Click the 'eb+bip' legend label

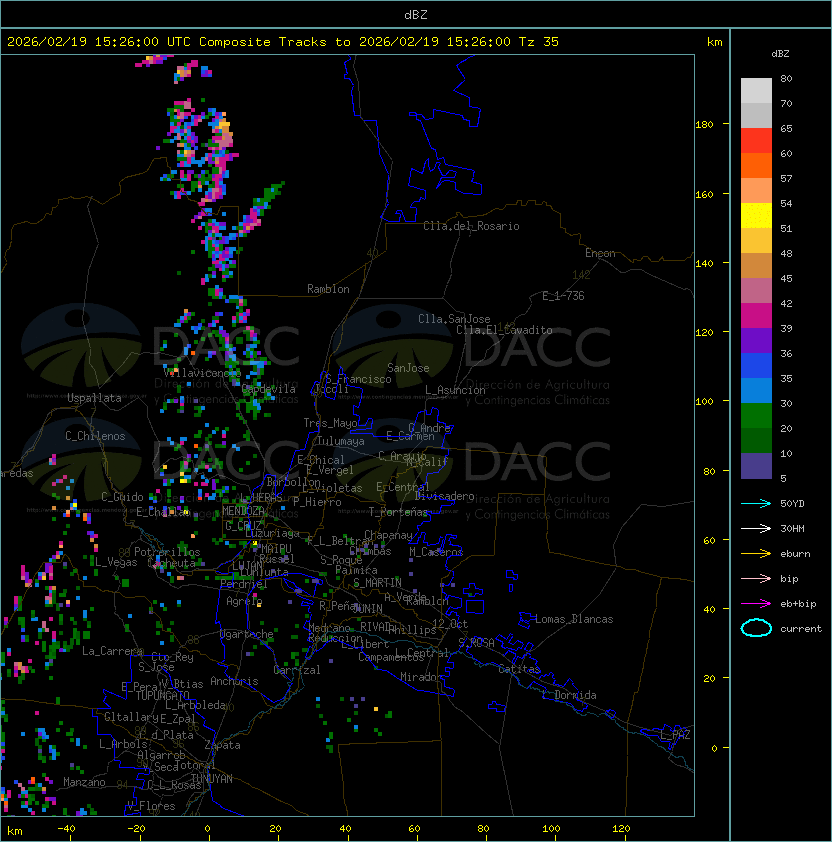pos(798,604)
